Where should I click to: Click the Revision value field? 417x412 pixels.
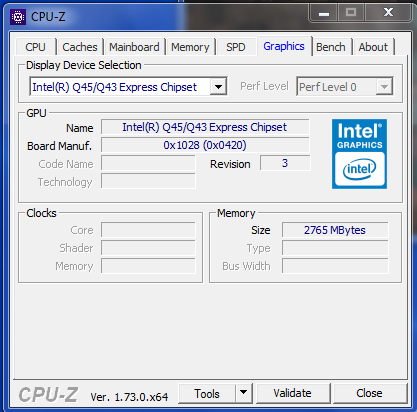coord(285,163)
